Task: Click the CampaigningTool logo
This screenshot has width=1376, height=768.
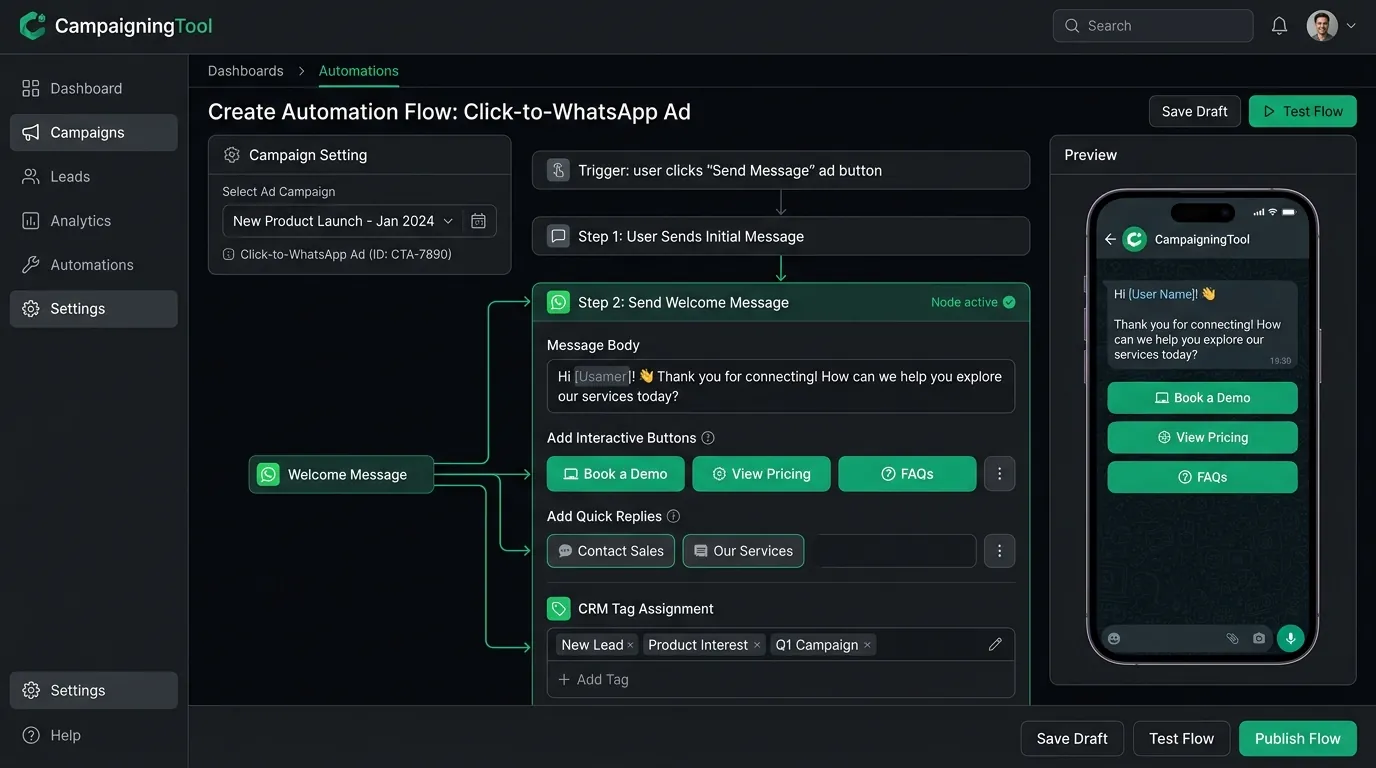Action: coord(116,26)
